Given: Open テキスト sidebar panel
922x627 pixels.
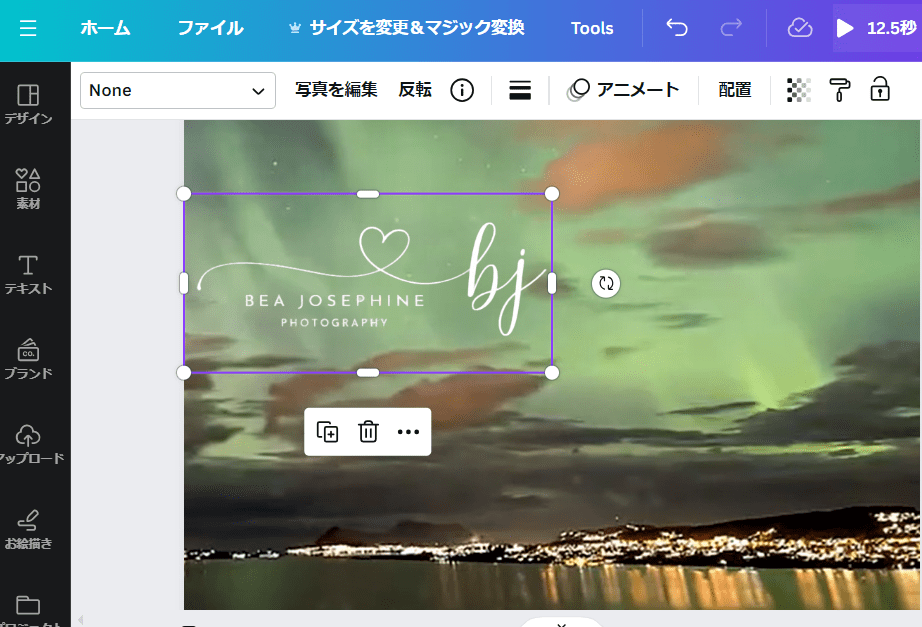Looking at the screenshot, I should coord(28,274).
